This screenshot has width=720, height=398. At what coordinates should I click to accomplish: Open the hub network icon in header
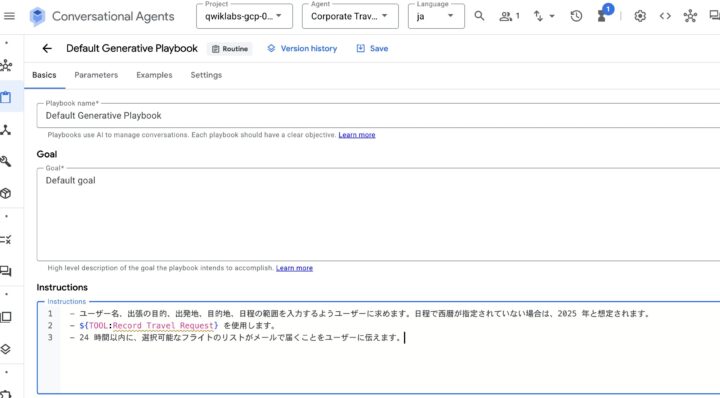690,16
